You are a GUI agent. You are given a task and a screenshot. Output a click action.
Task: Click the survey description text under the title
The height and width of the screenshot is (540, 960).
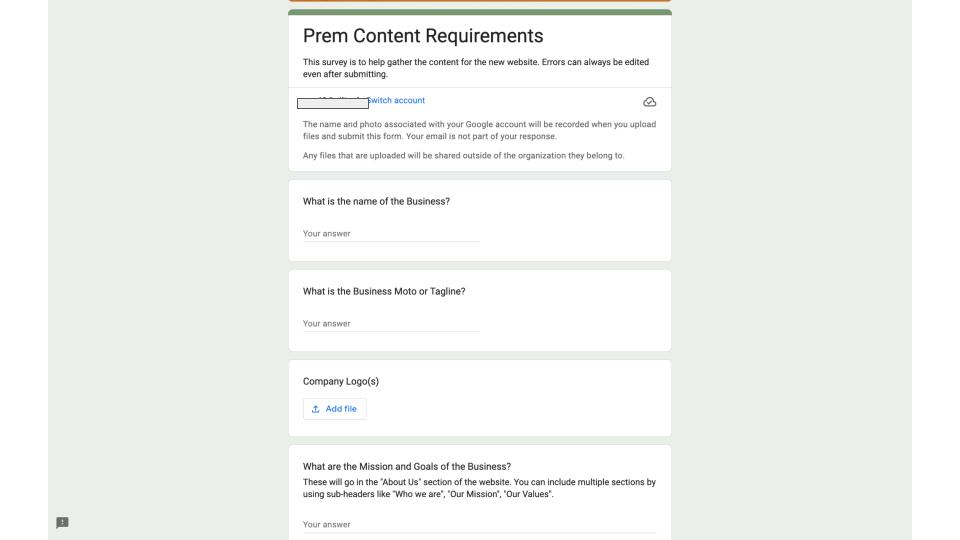(476, 68)
